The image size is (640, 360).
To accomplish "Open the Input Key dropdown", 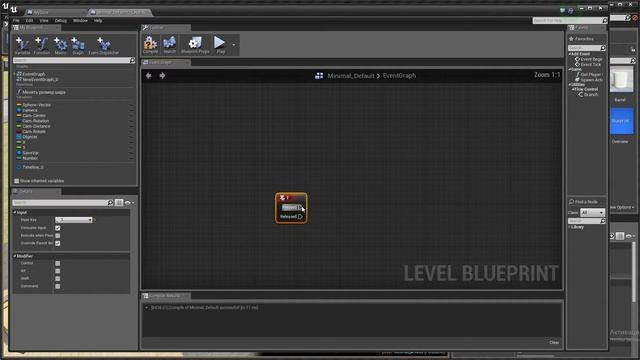I will click(74, 220).
